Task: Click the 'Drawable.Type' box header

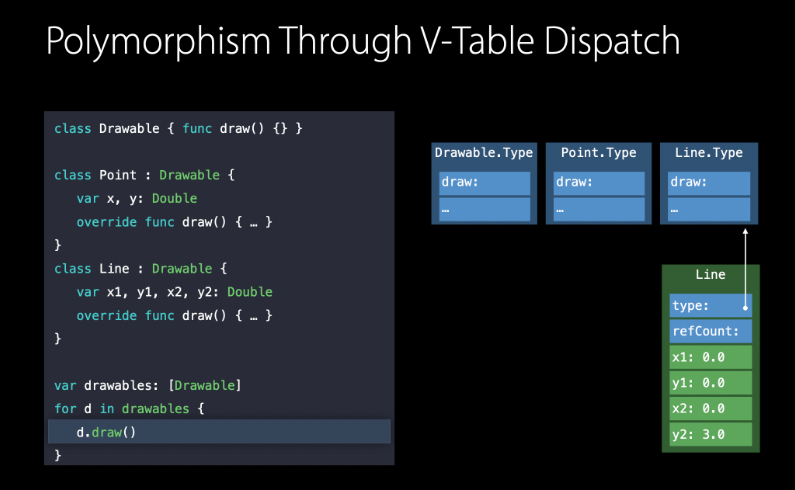Action: [484, 153]
